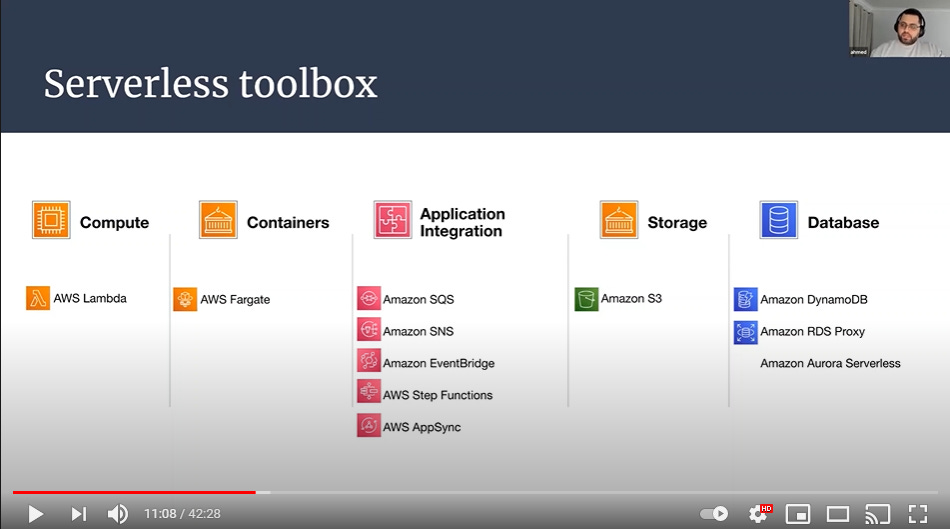Screen dimensions: 950x529
Task: Mute the video volume
Action: click(x=118, y=514)
